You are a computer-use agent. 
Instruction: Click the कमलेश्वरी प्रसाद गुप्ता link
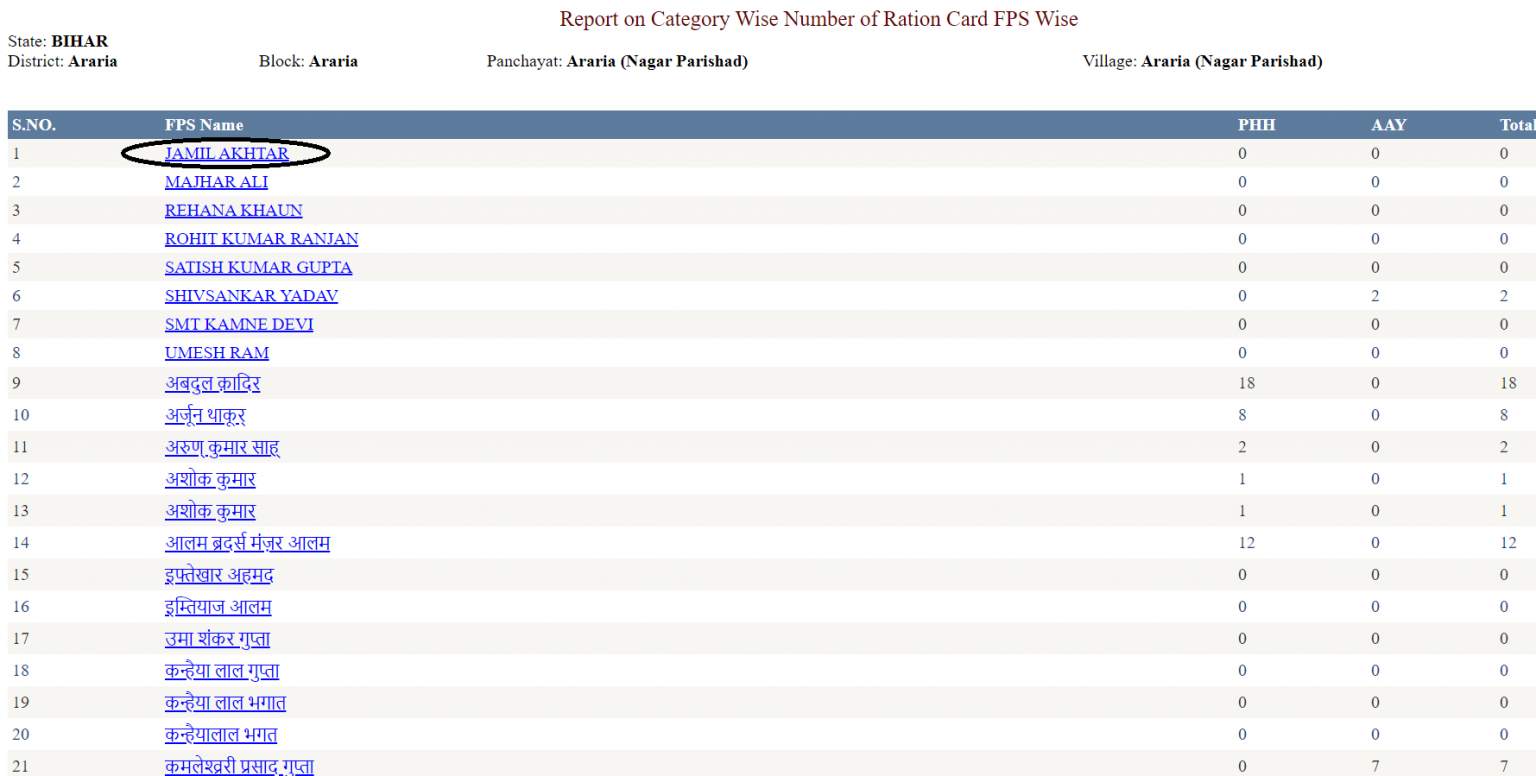tap(239, 766)
